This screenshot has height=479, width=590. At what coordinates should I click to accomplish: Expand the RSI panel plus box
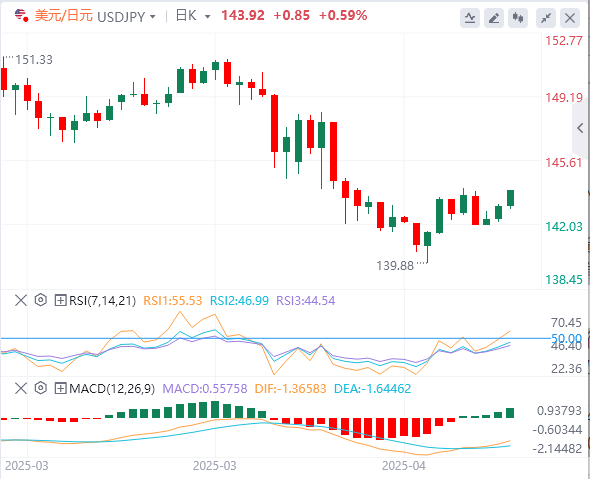pyautogui.click(x=60, y=300)
